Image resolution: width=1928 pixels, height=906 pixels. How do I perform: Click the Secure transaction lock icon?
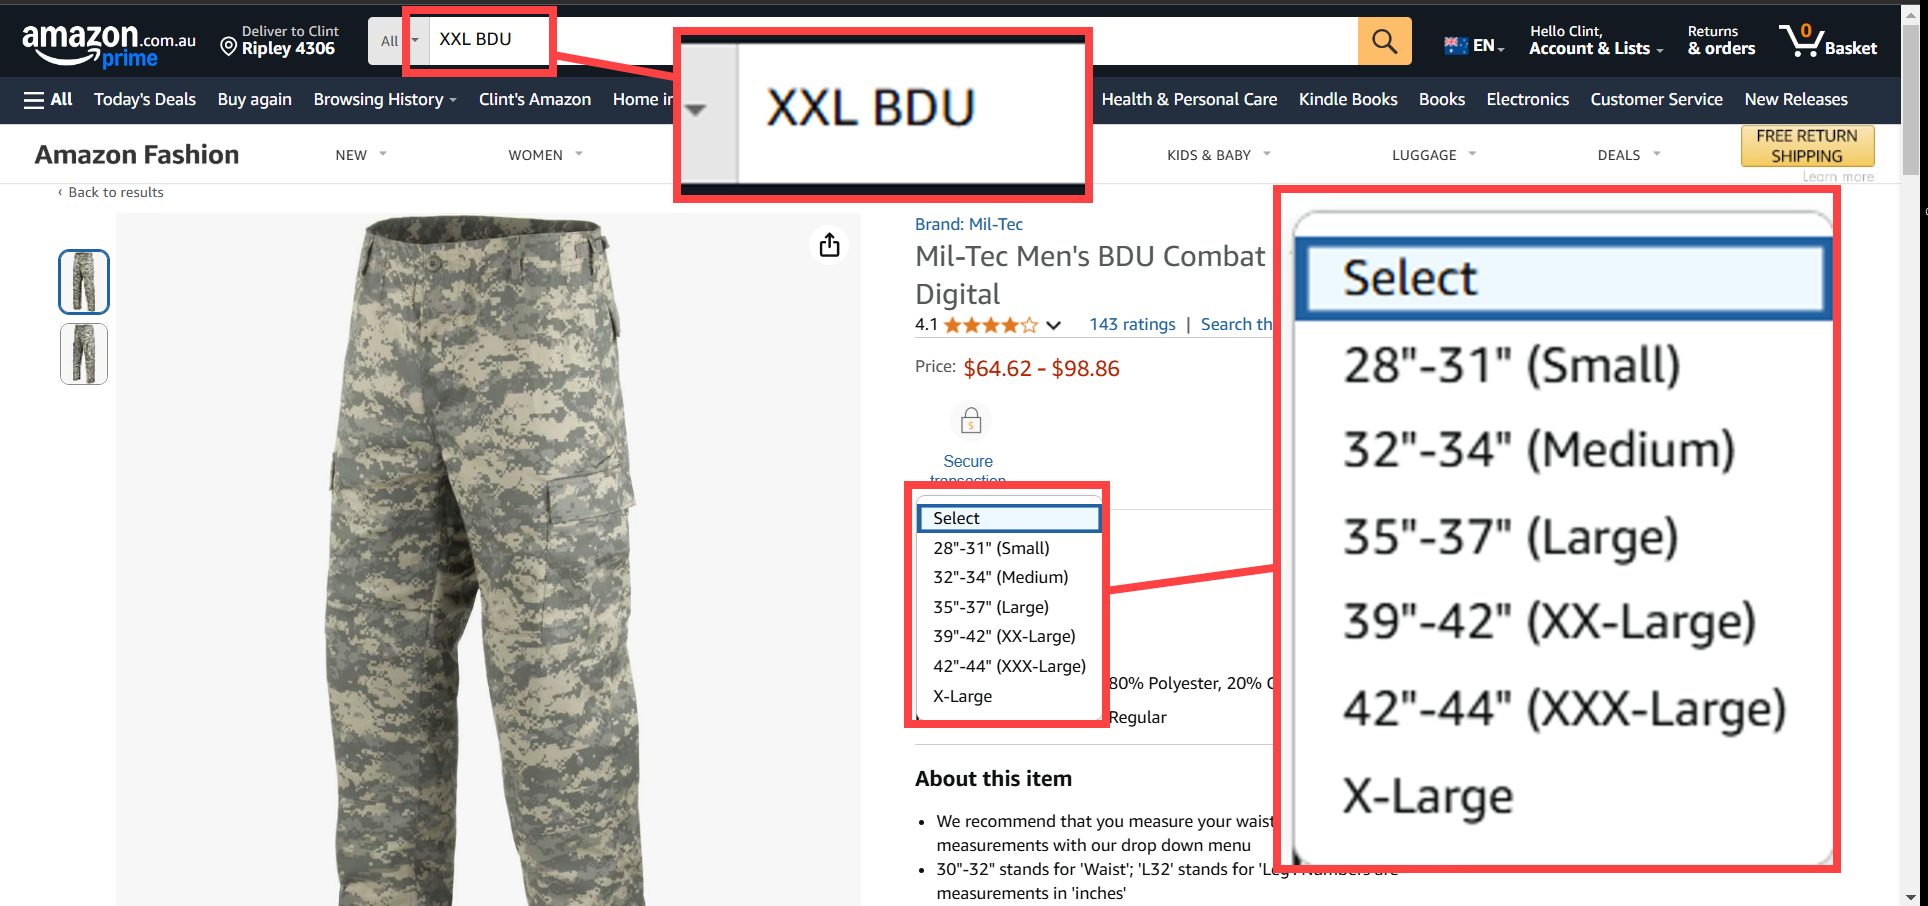[x=970, y=421]
